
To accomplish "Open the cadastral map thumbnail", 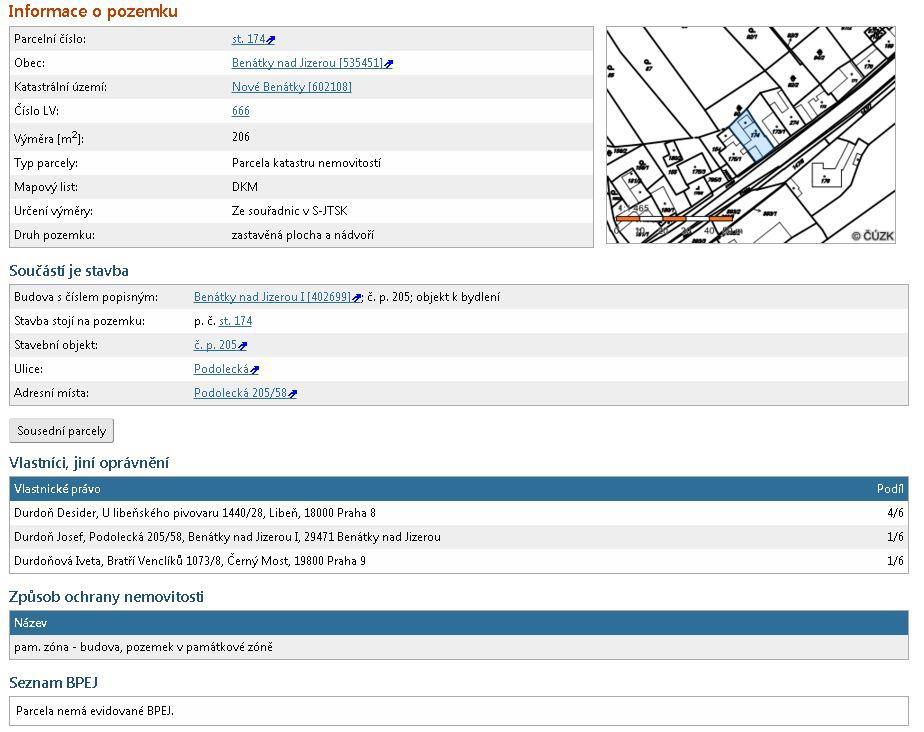I will coord(751,135).
